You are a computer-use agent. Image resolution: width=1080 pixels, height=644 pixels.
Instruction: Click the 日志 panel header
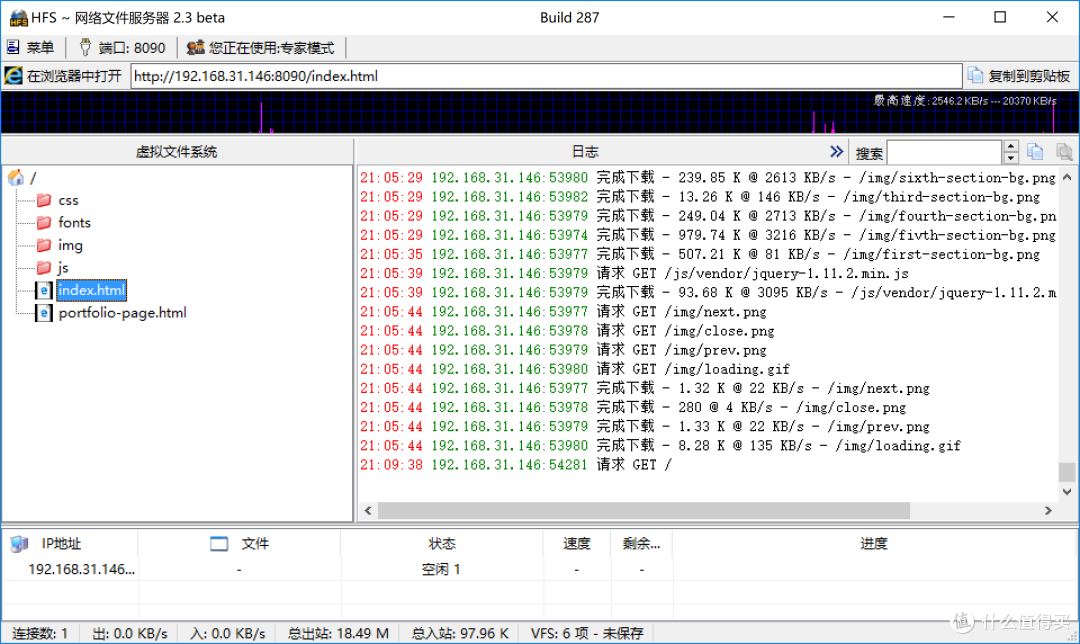coord(585,152)
